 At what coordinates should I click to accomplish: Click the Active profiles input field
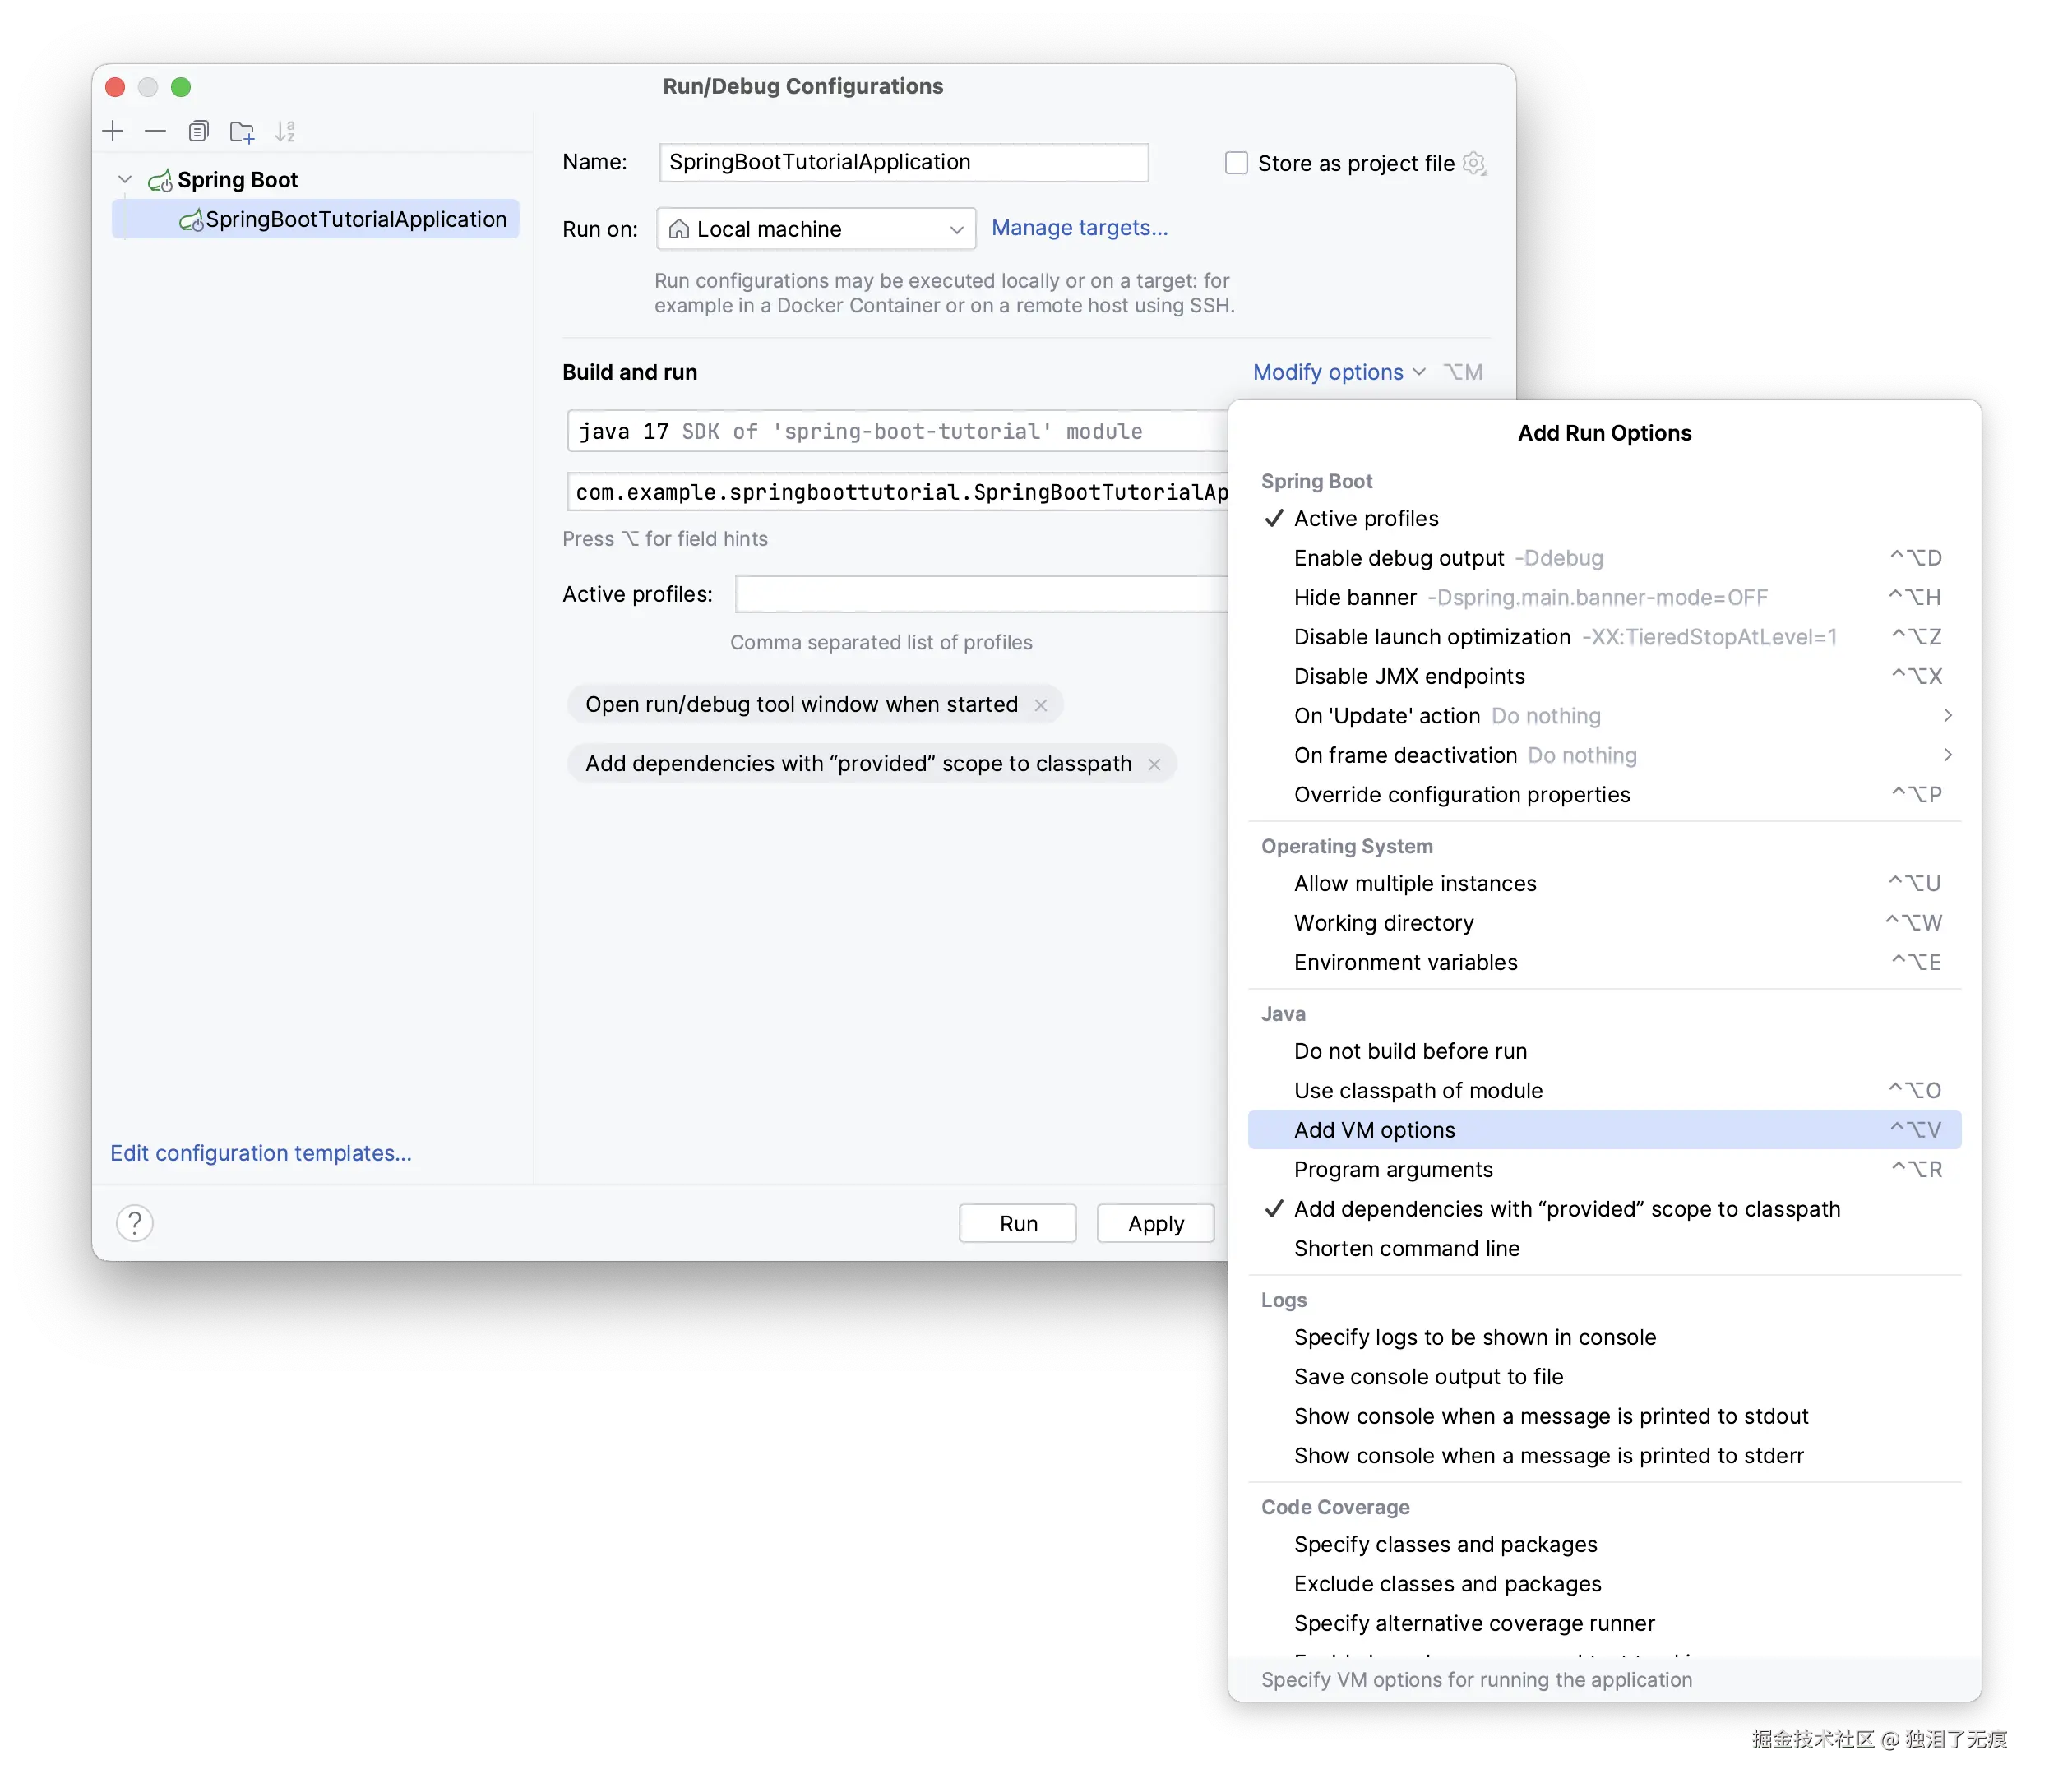[x=980, y=594]
